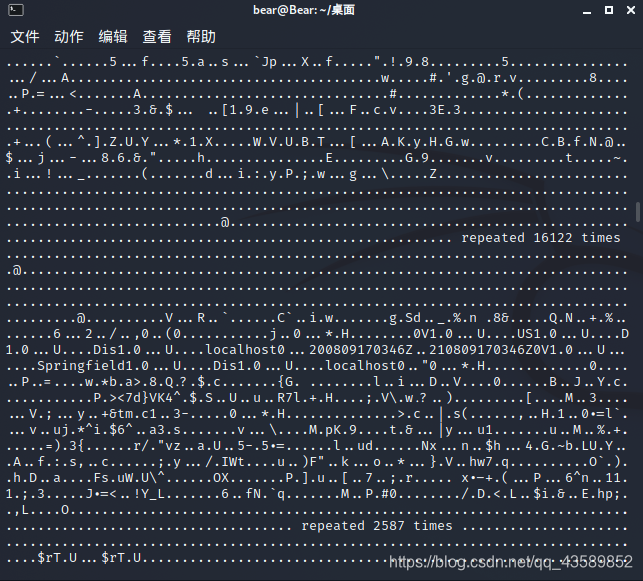The width and height of the screenshot is (643, 581).
Task: Click the vertical scrollbar thumb
Action: [x=638, y=212]
